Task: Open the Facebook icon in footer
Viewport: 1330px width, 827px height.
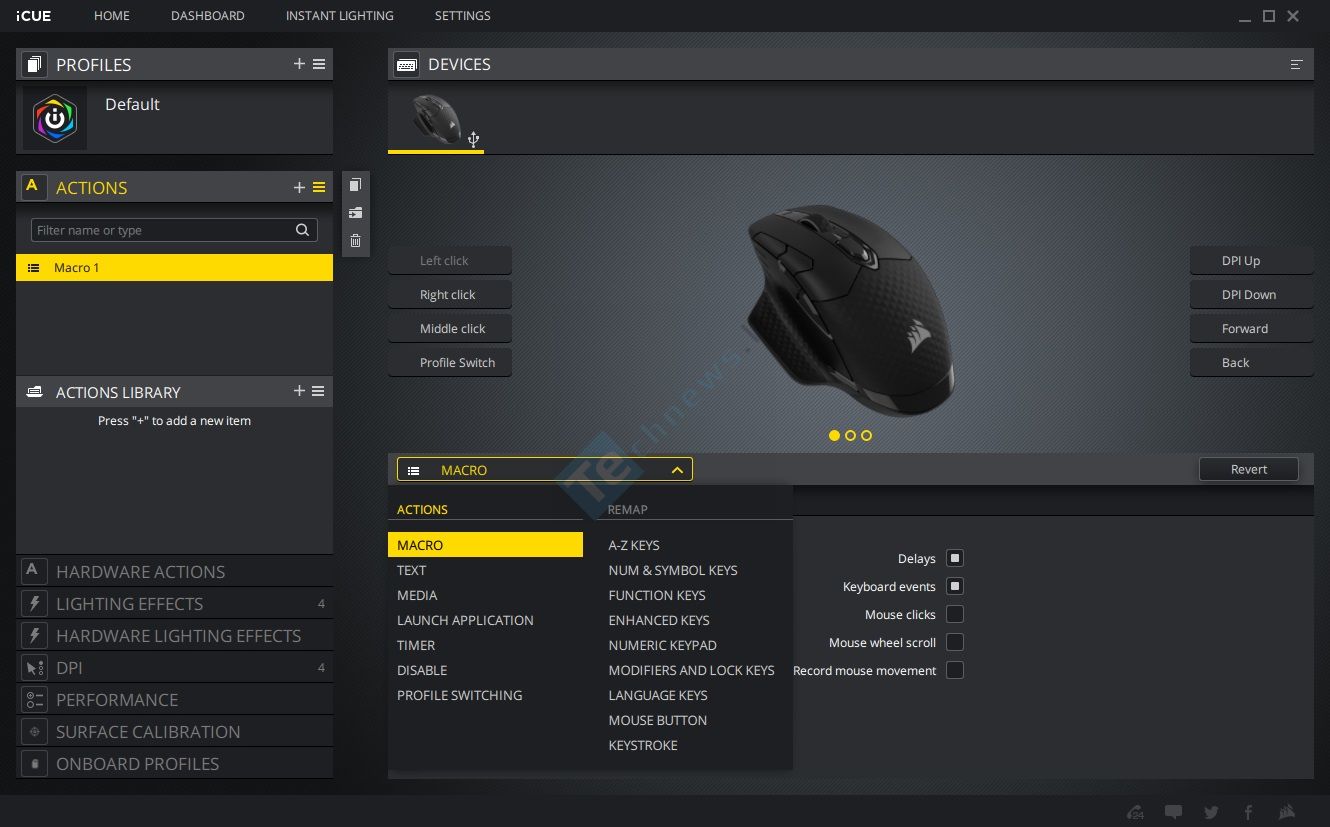Action: click(x=1248, y=812)
